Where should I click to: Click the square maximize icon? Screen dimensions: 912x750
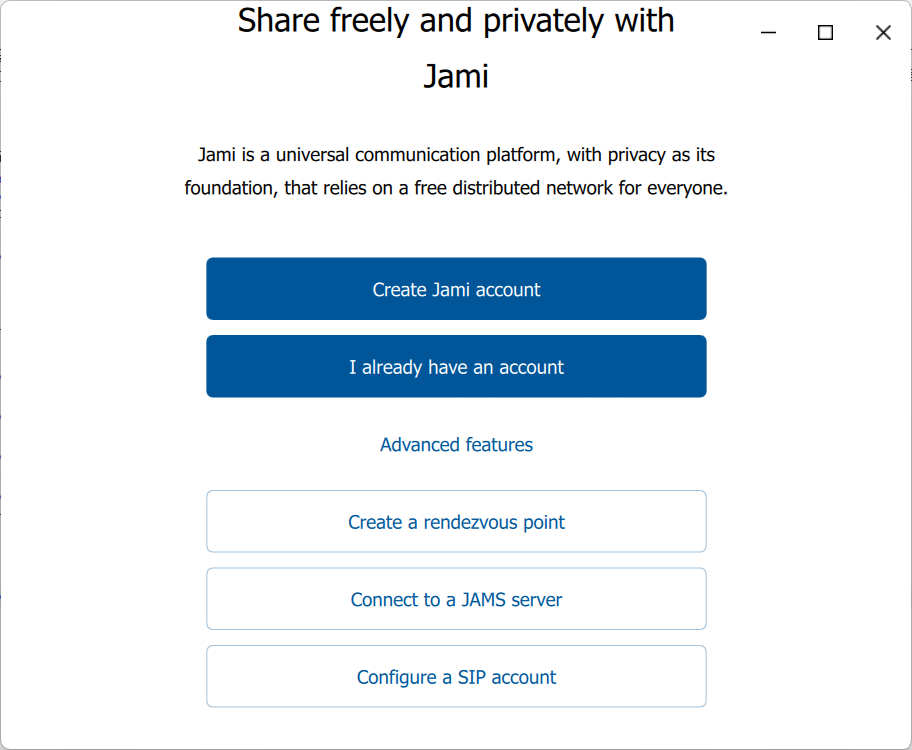[x=825, y=33]
